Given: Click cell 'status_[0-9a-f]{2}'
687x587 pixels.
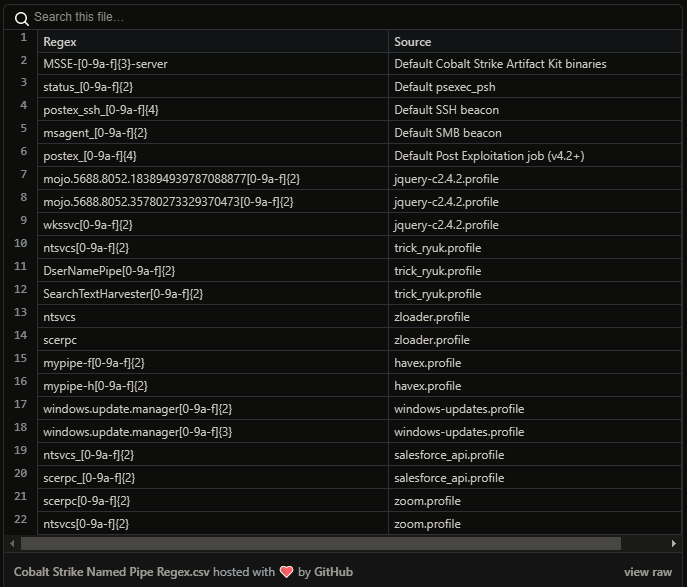Looking at the screenshot, I should coord(213,87).
